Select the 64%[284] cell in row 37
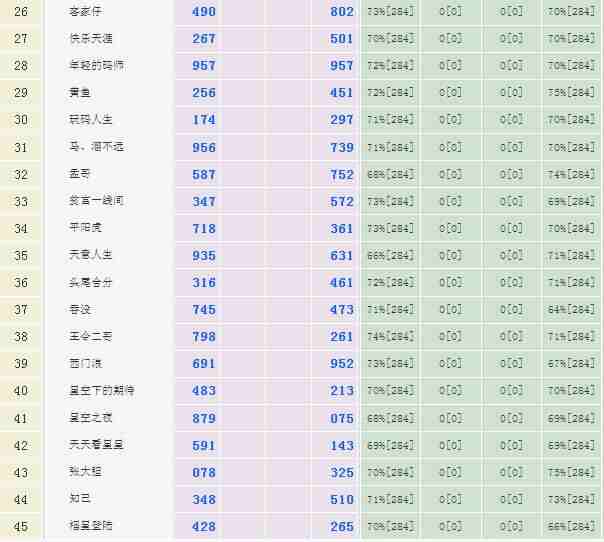Image resolution: width=604 pixels, height=542 pixels. [x=572, y=309]
